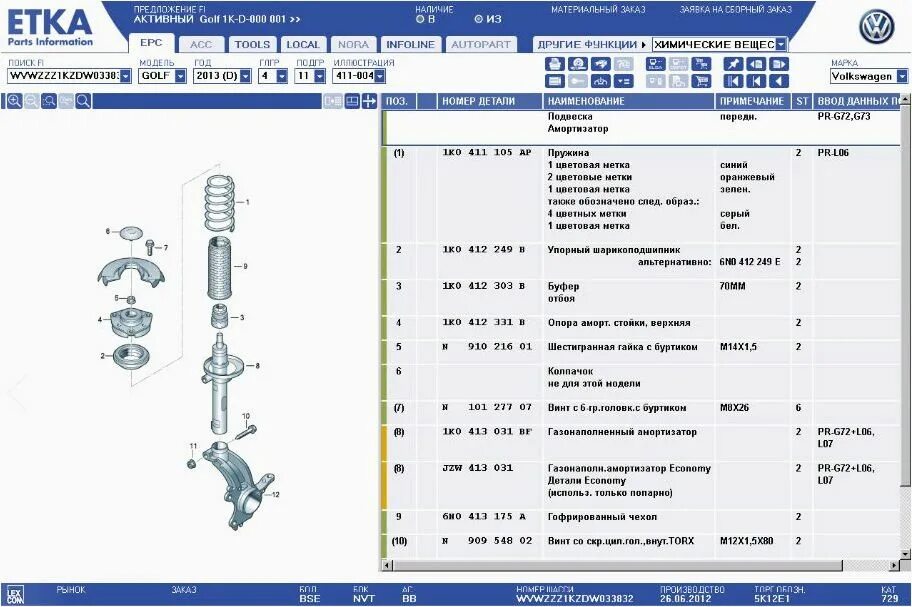The image size is (912, 607).
Task: Select part number N 909 548 02
Action: pyautogui.click(x=487, y=541)
